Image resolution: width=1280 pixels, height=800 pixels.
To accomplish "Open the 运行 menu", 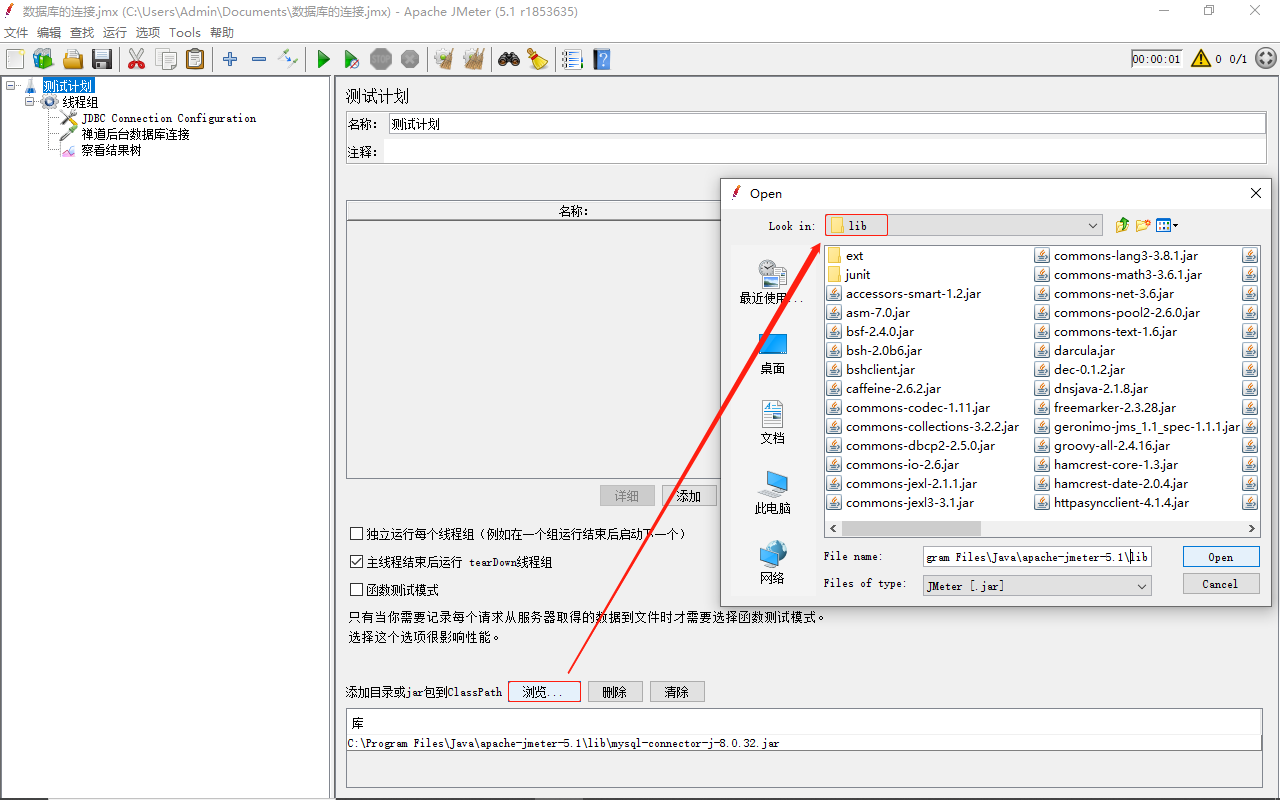I will tap(115, 32).
